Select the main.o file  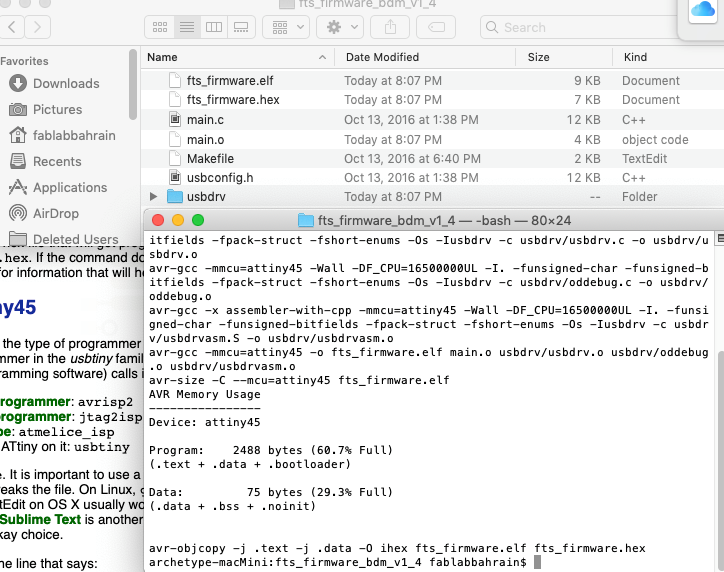pyautogui.click(x=432, y=139)
